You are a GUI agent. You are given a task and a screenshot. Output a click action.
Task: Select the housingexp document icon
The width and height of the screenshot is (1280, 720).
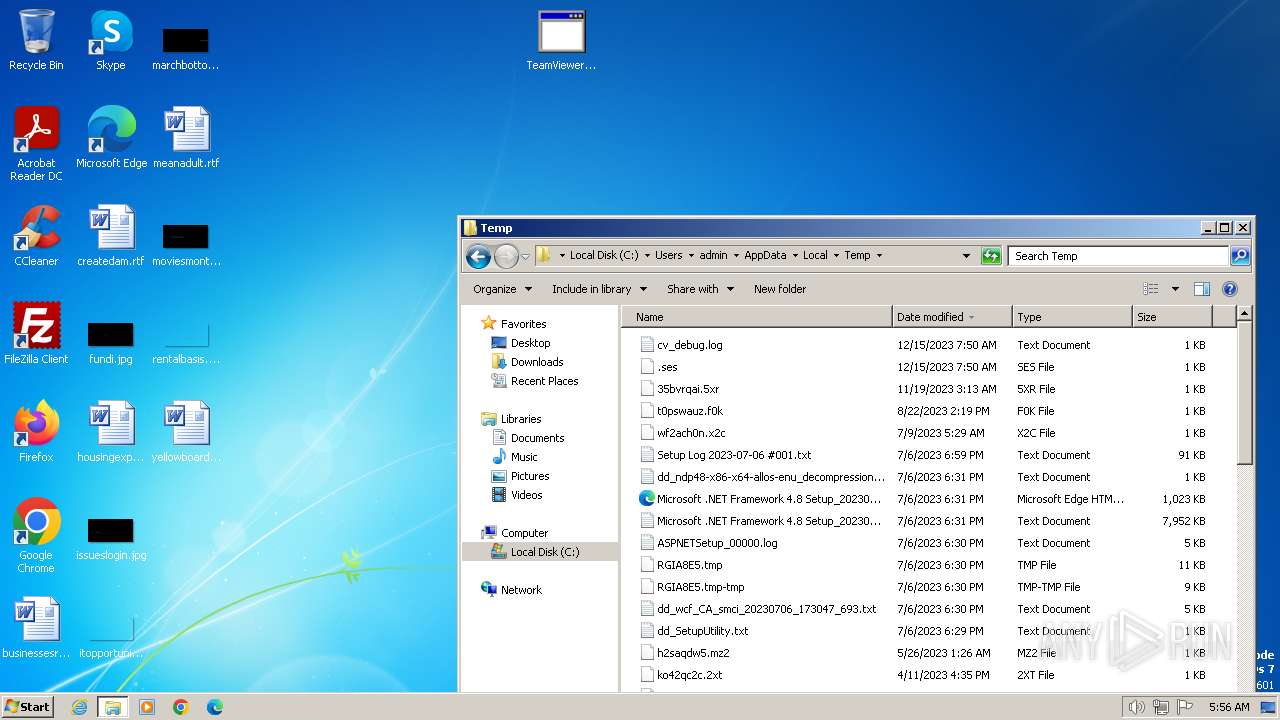click(111, 432)
